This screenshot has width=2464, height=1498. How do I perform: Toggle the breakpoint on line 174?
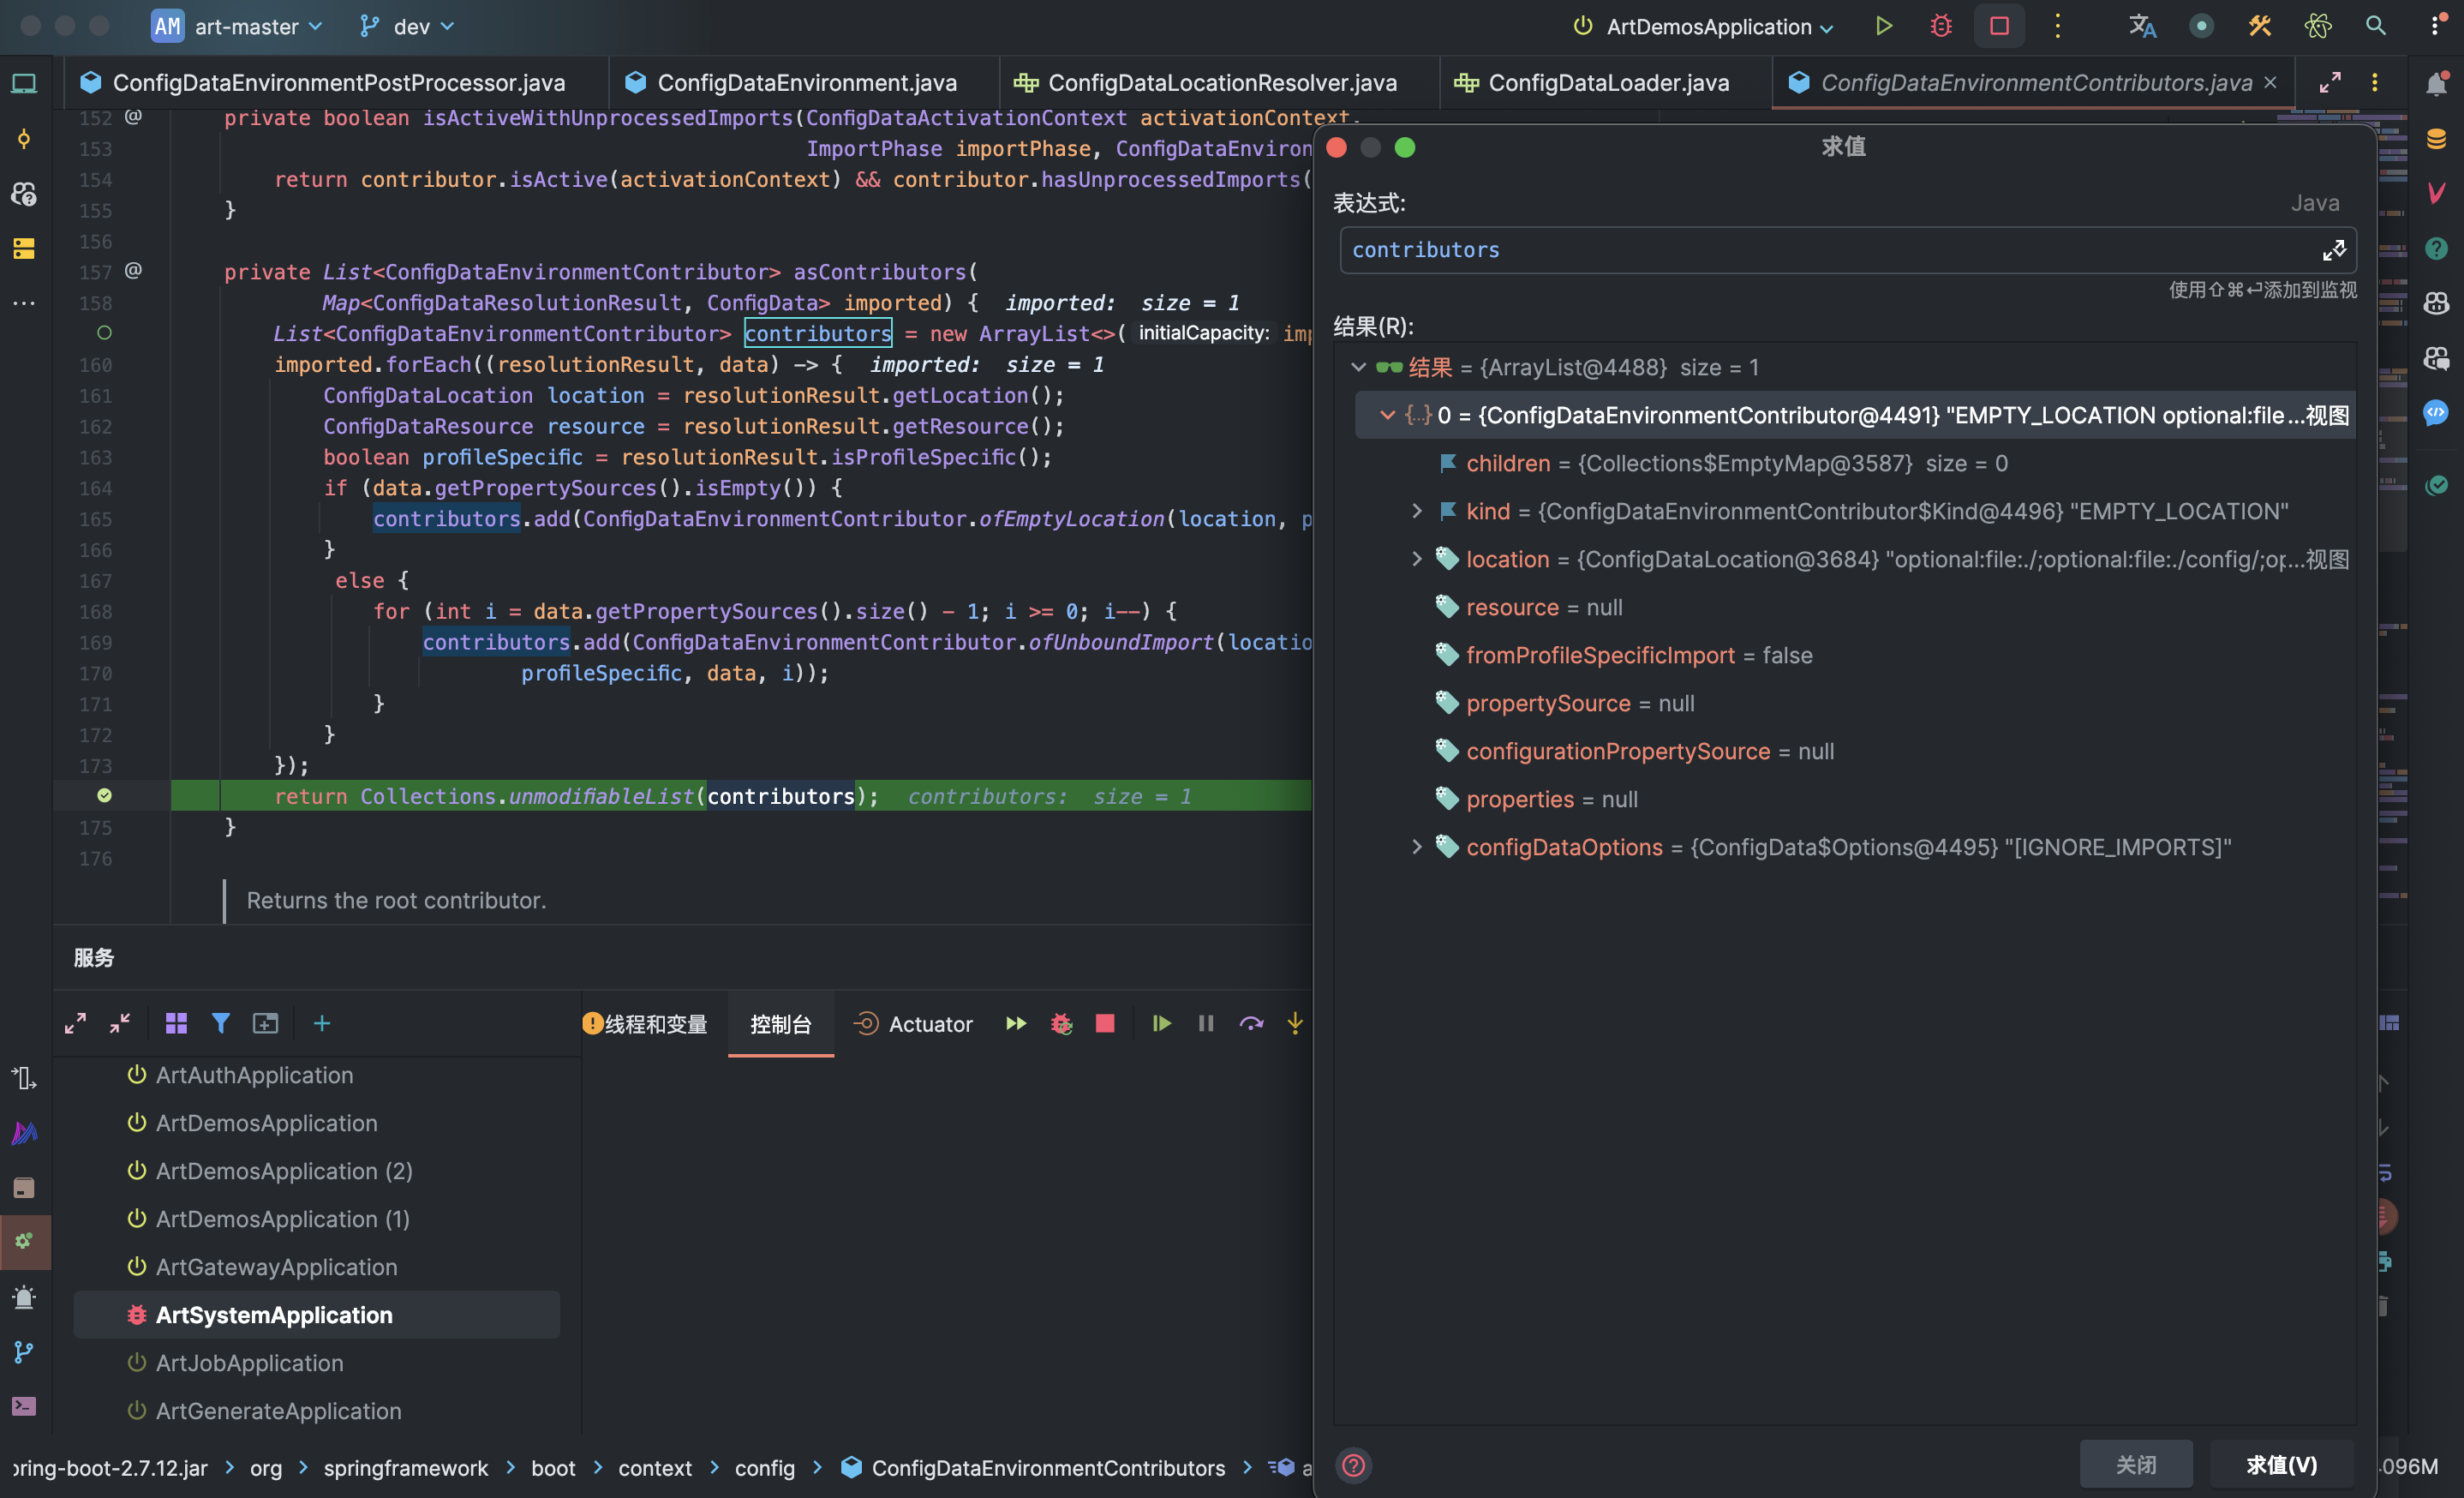pyautogui.click(x=104, y=796)
